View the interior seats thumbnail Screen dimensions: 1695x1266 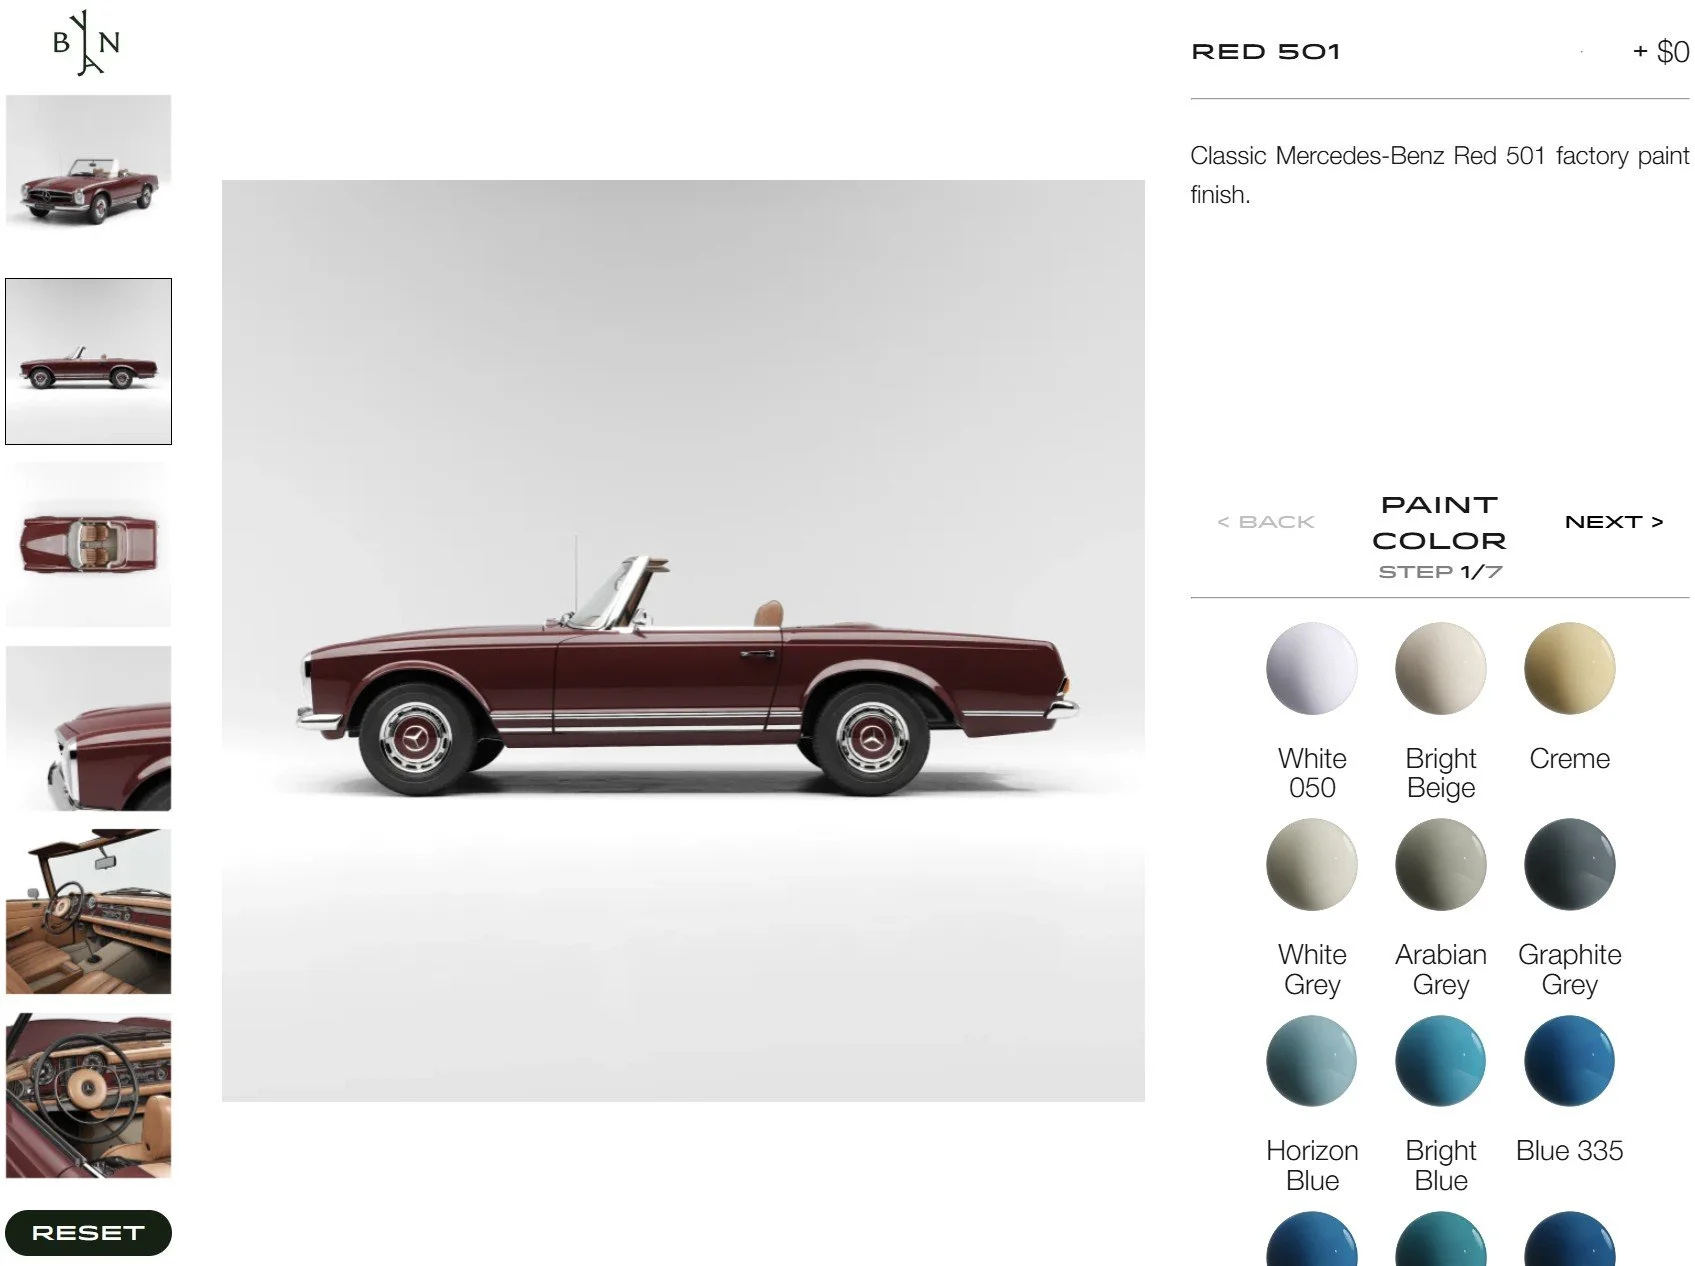[88, 911]
